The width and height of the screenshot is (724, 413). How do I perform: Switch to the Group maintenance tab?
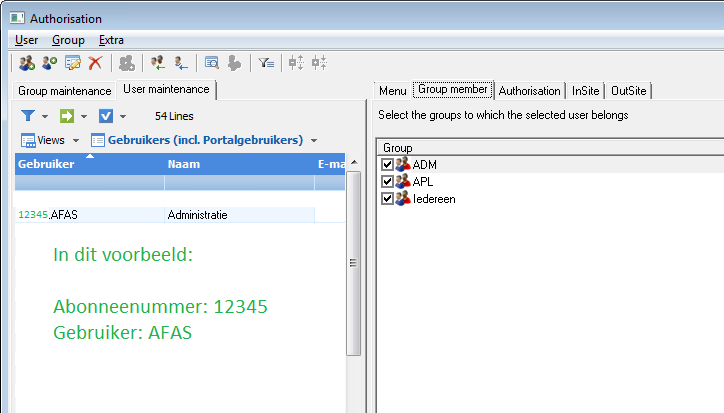tap(65, 91)
